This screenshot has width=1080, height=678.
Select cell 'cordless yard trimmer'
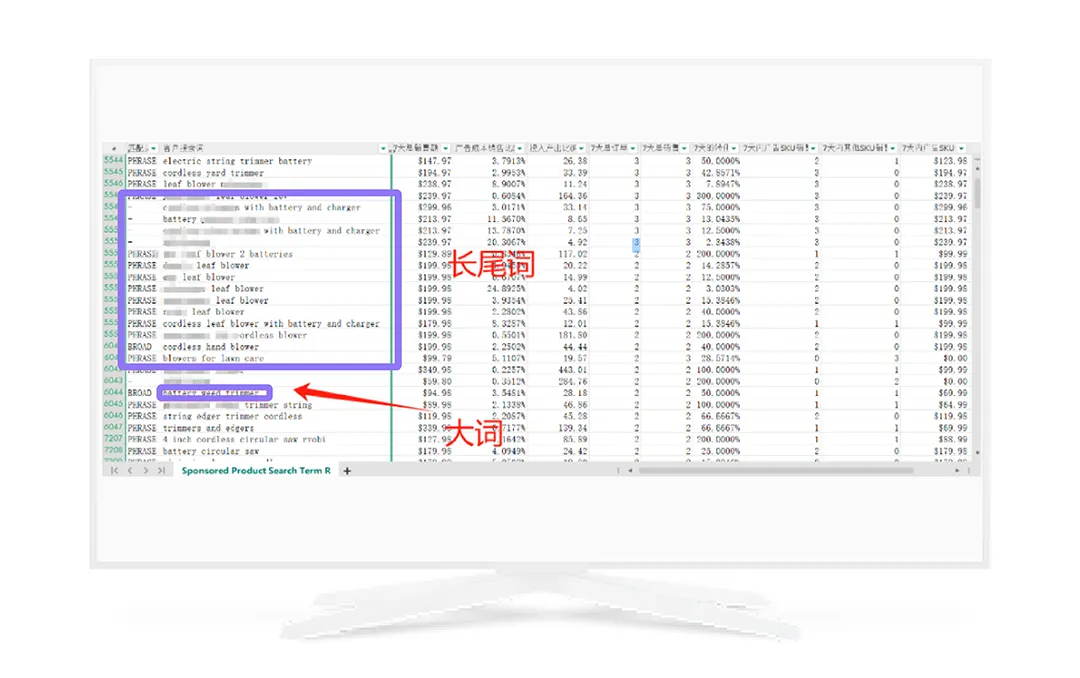click(214, 173)
